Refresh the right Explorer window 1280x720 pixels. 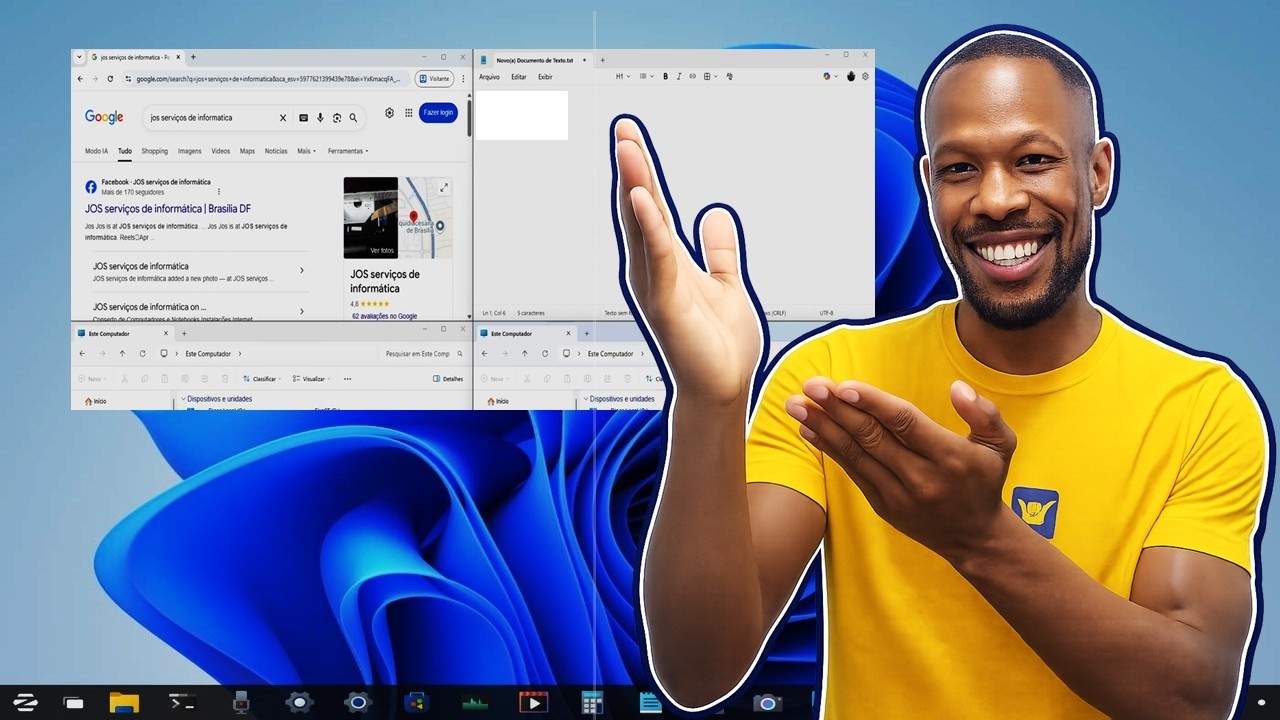[x=545, y=353]
